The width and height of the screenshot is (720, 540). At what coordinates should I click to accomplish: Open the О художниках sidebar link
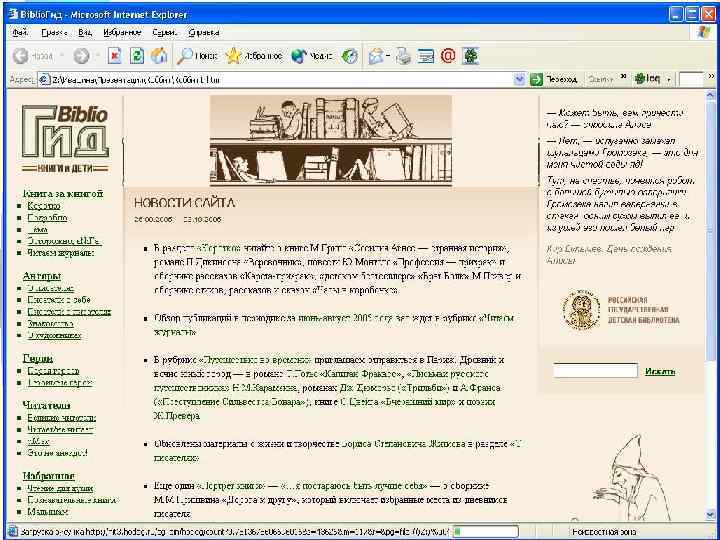[54, 335]
